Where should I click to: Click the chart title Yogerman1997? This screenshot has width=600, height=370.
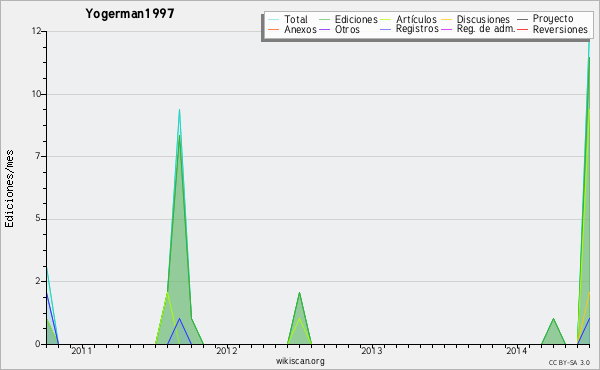coord(130,14)
